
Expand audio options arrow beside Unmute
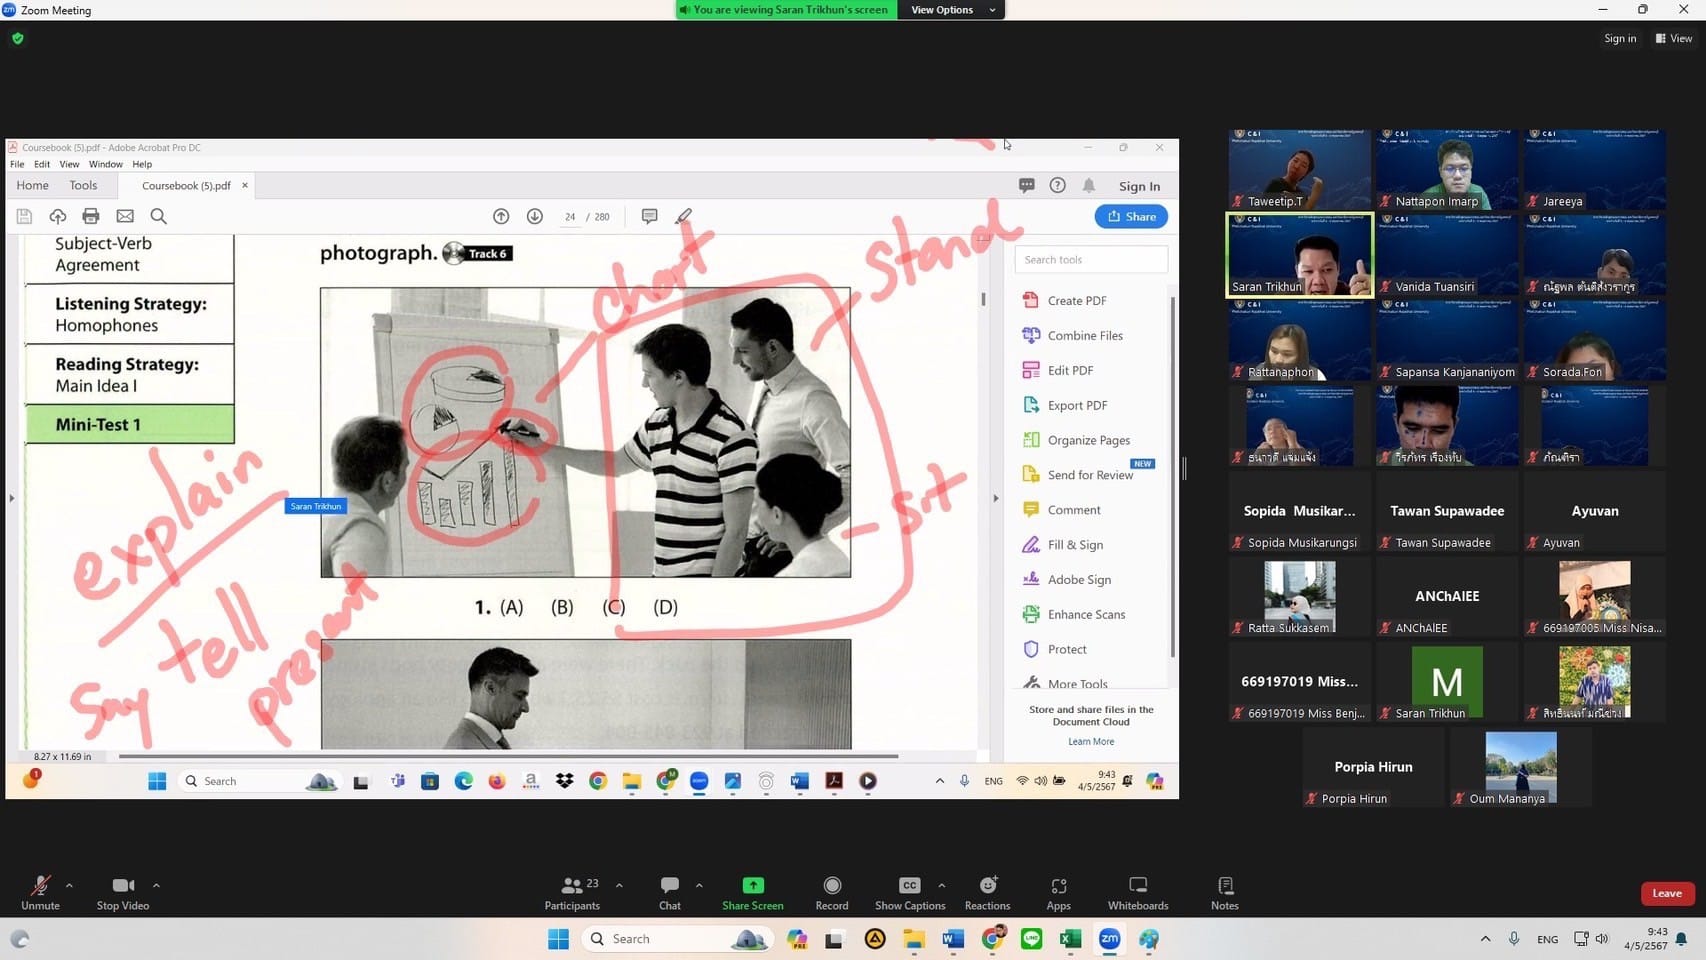[69, 885]
